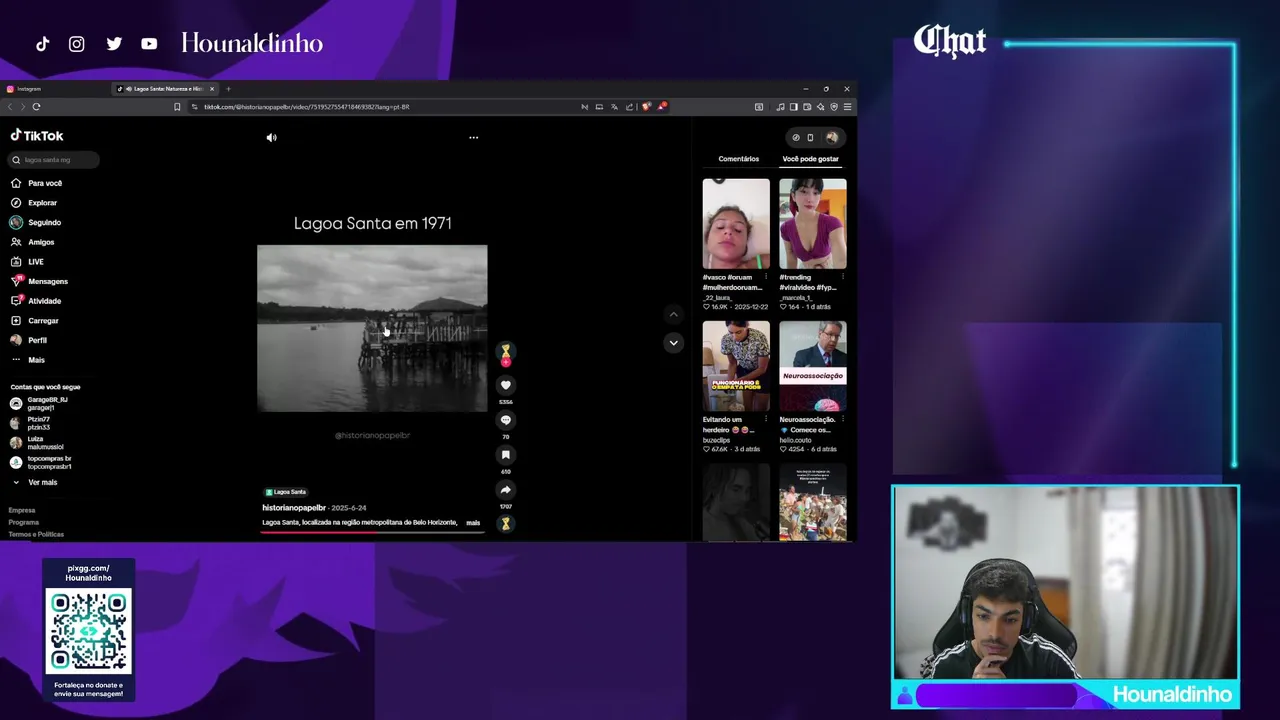The image size is (1280, 720).
Task: Open the overlay Instagram icon
Action: [76, 44]
